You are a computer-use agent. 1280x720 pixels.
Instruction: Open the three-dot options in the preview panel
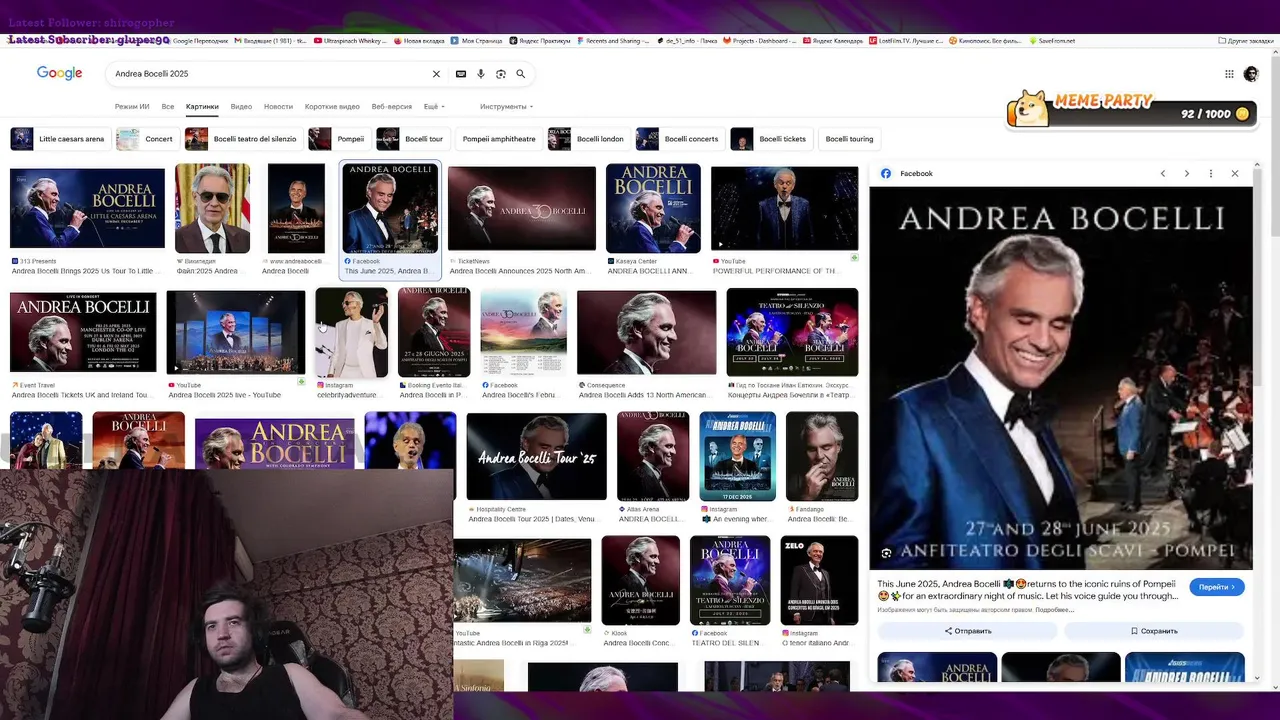(1211, 174)
